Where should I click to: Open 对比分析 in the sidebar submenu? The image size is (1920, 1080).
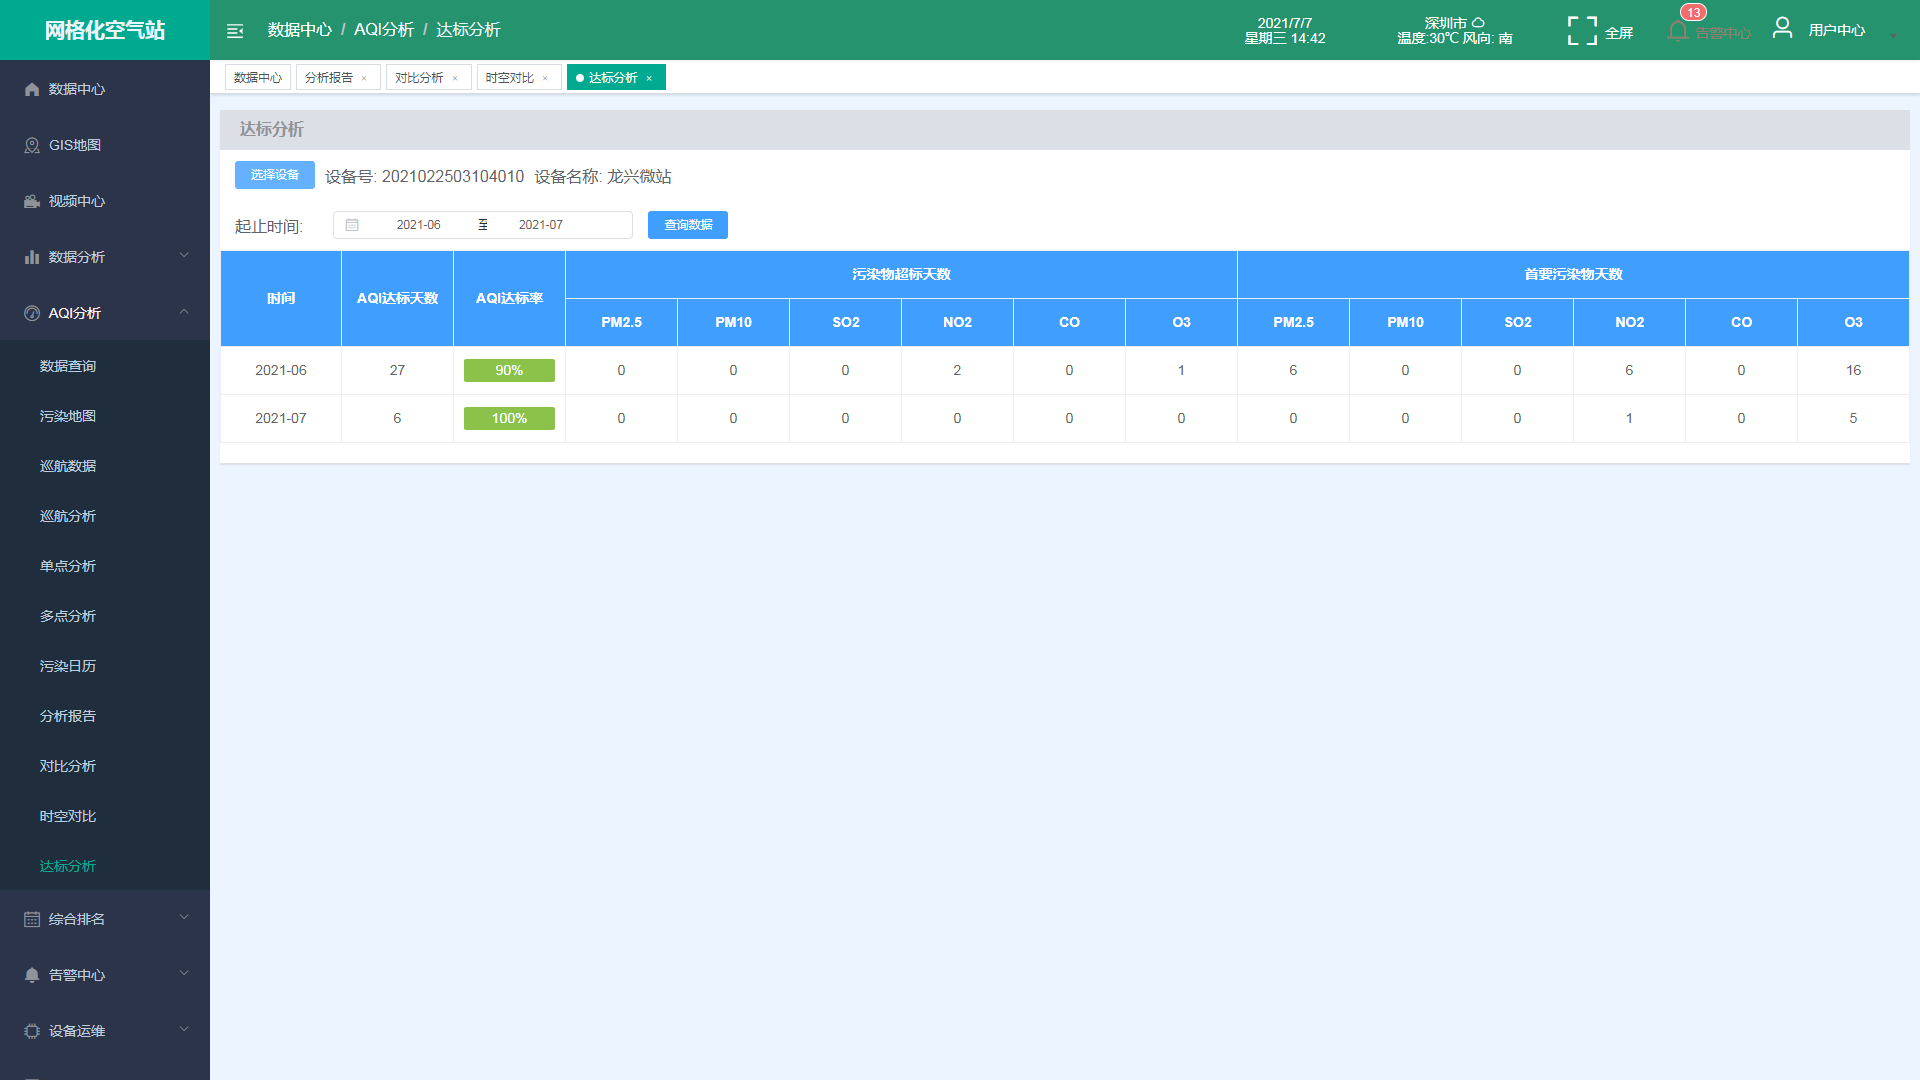tap(105, 766)
